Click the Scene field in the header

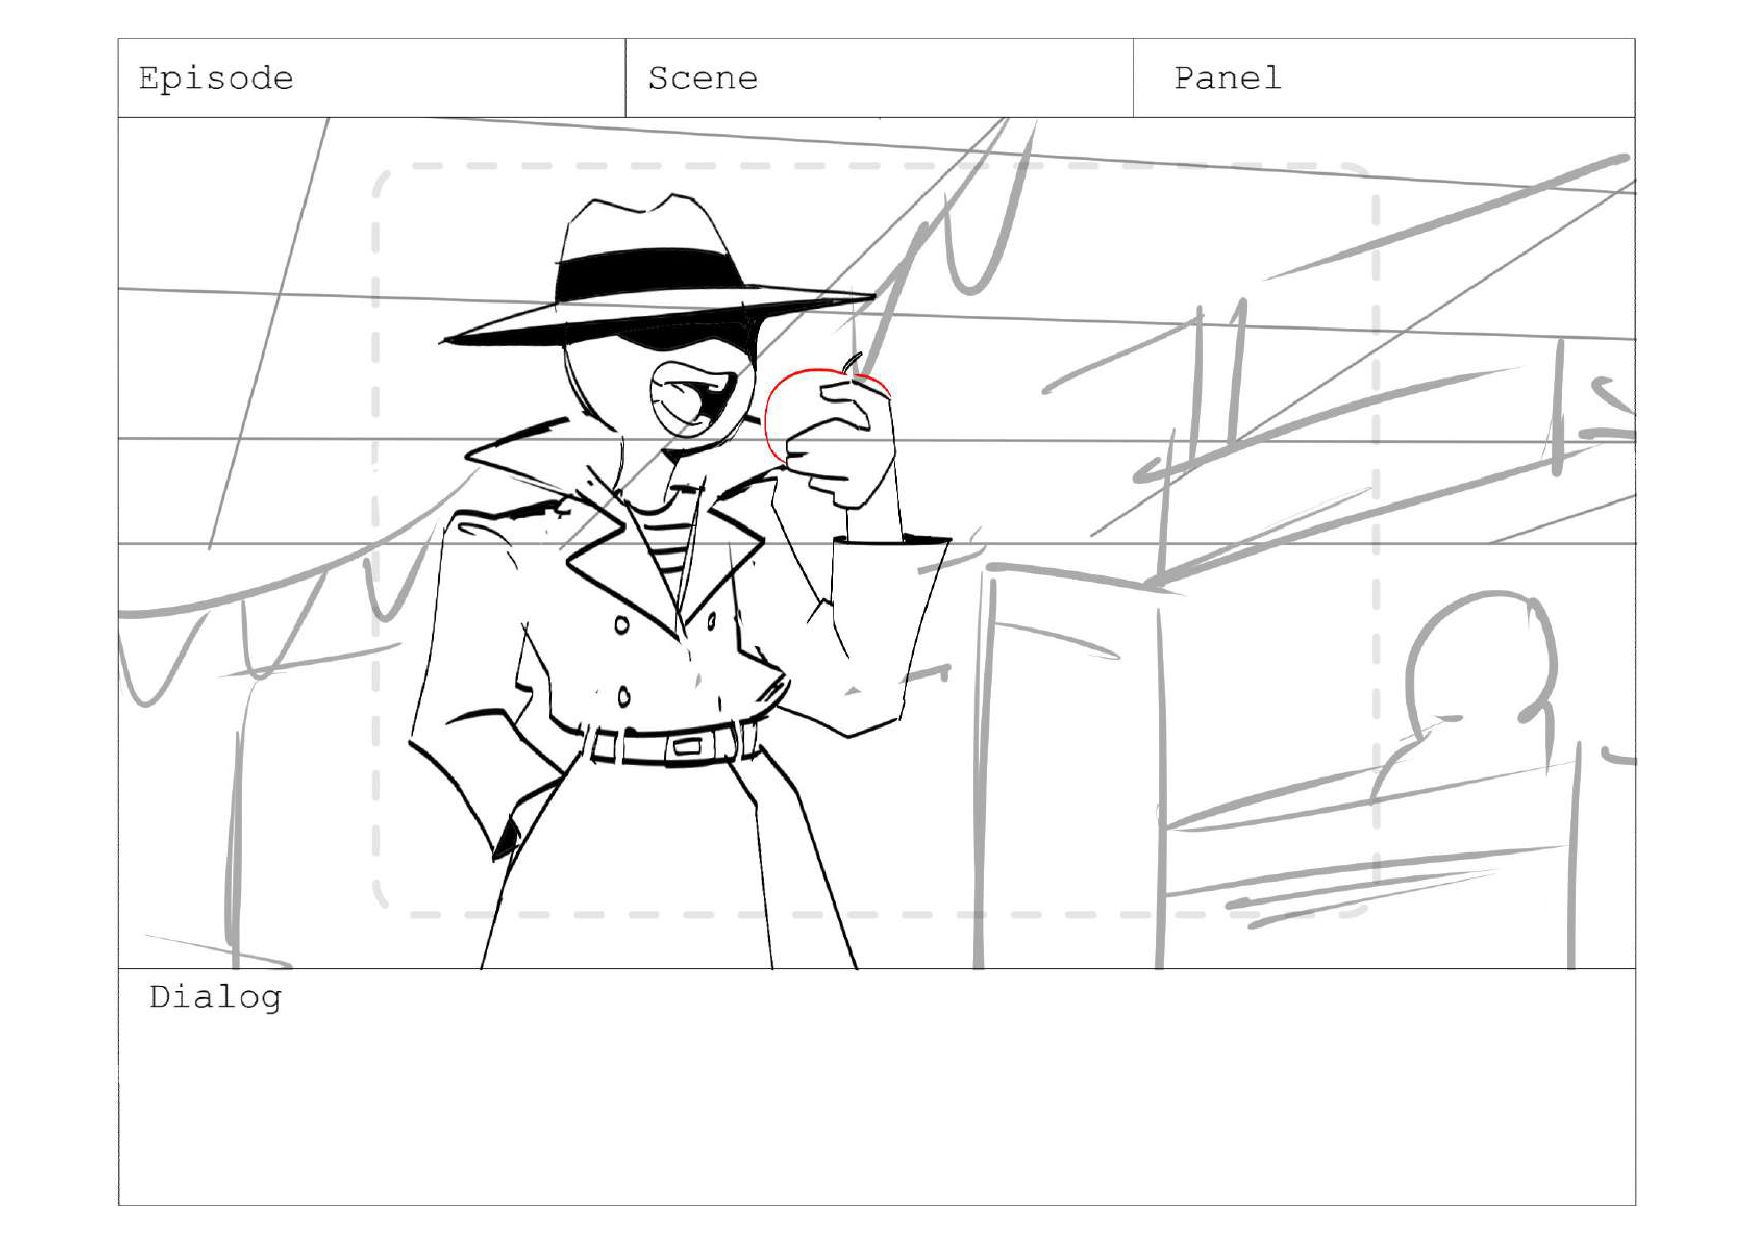pyautogui.click(x=880, y=78)
